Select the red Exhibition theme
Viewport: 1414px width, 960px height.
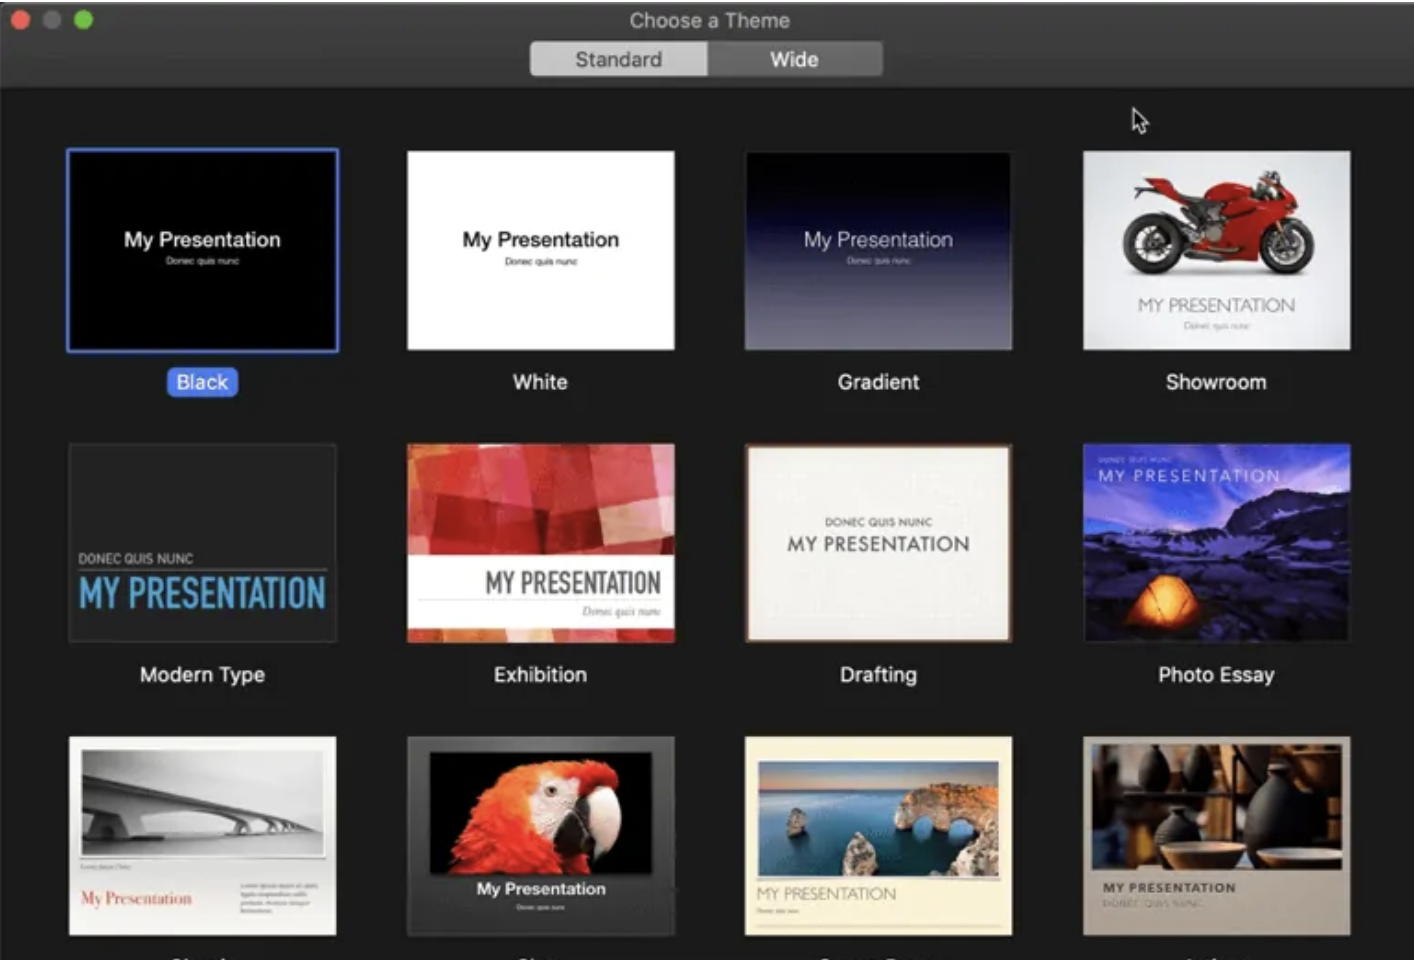tap(540, 543)
